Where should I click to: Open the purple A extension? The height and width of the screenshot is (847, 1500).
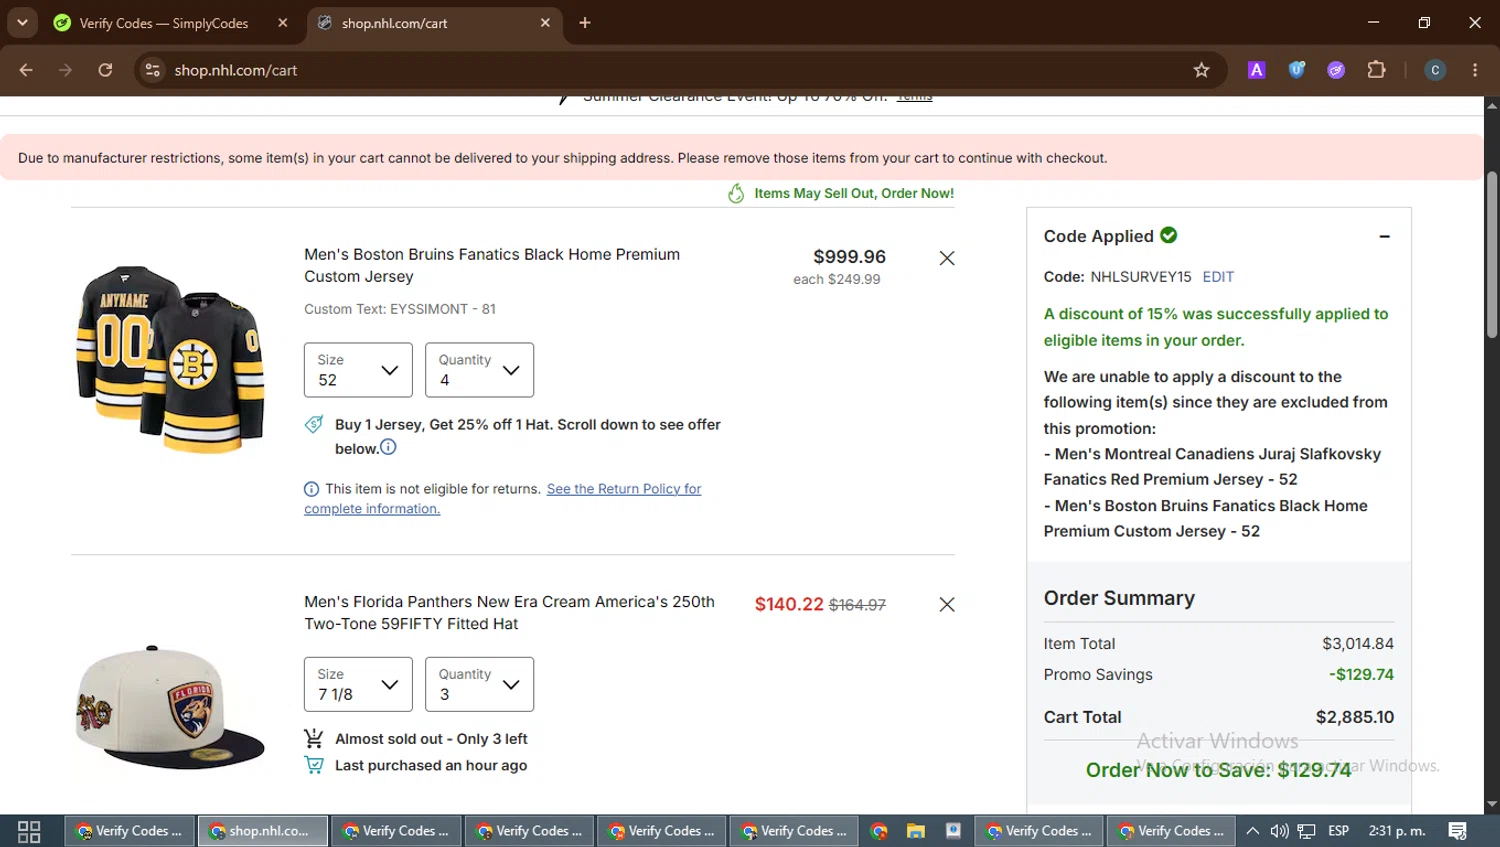coord(1257,70)
